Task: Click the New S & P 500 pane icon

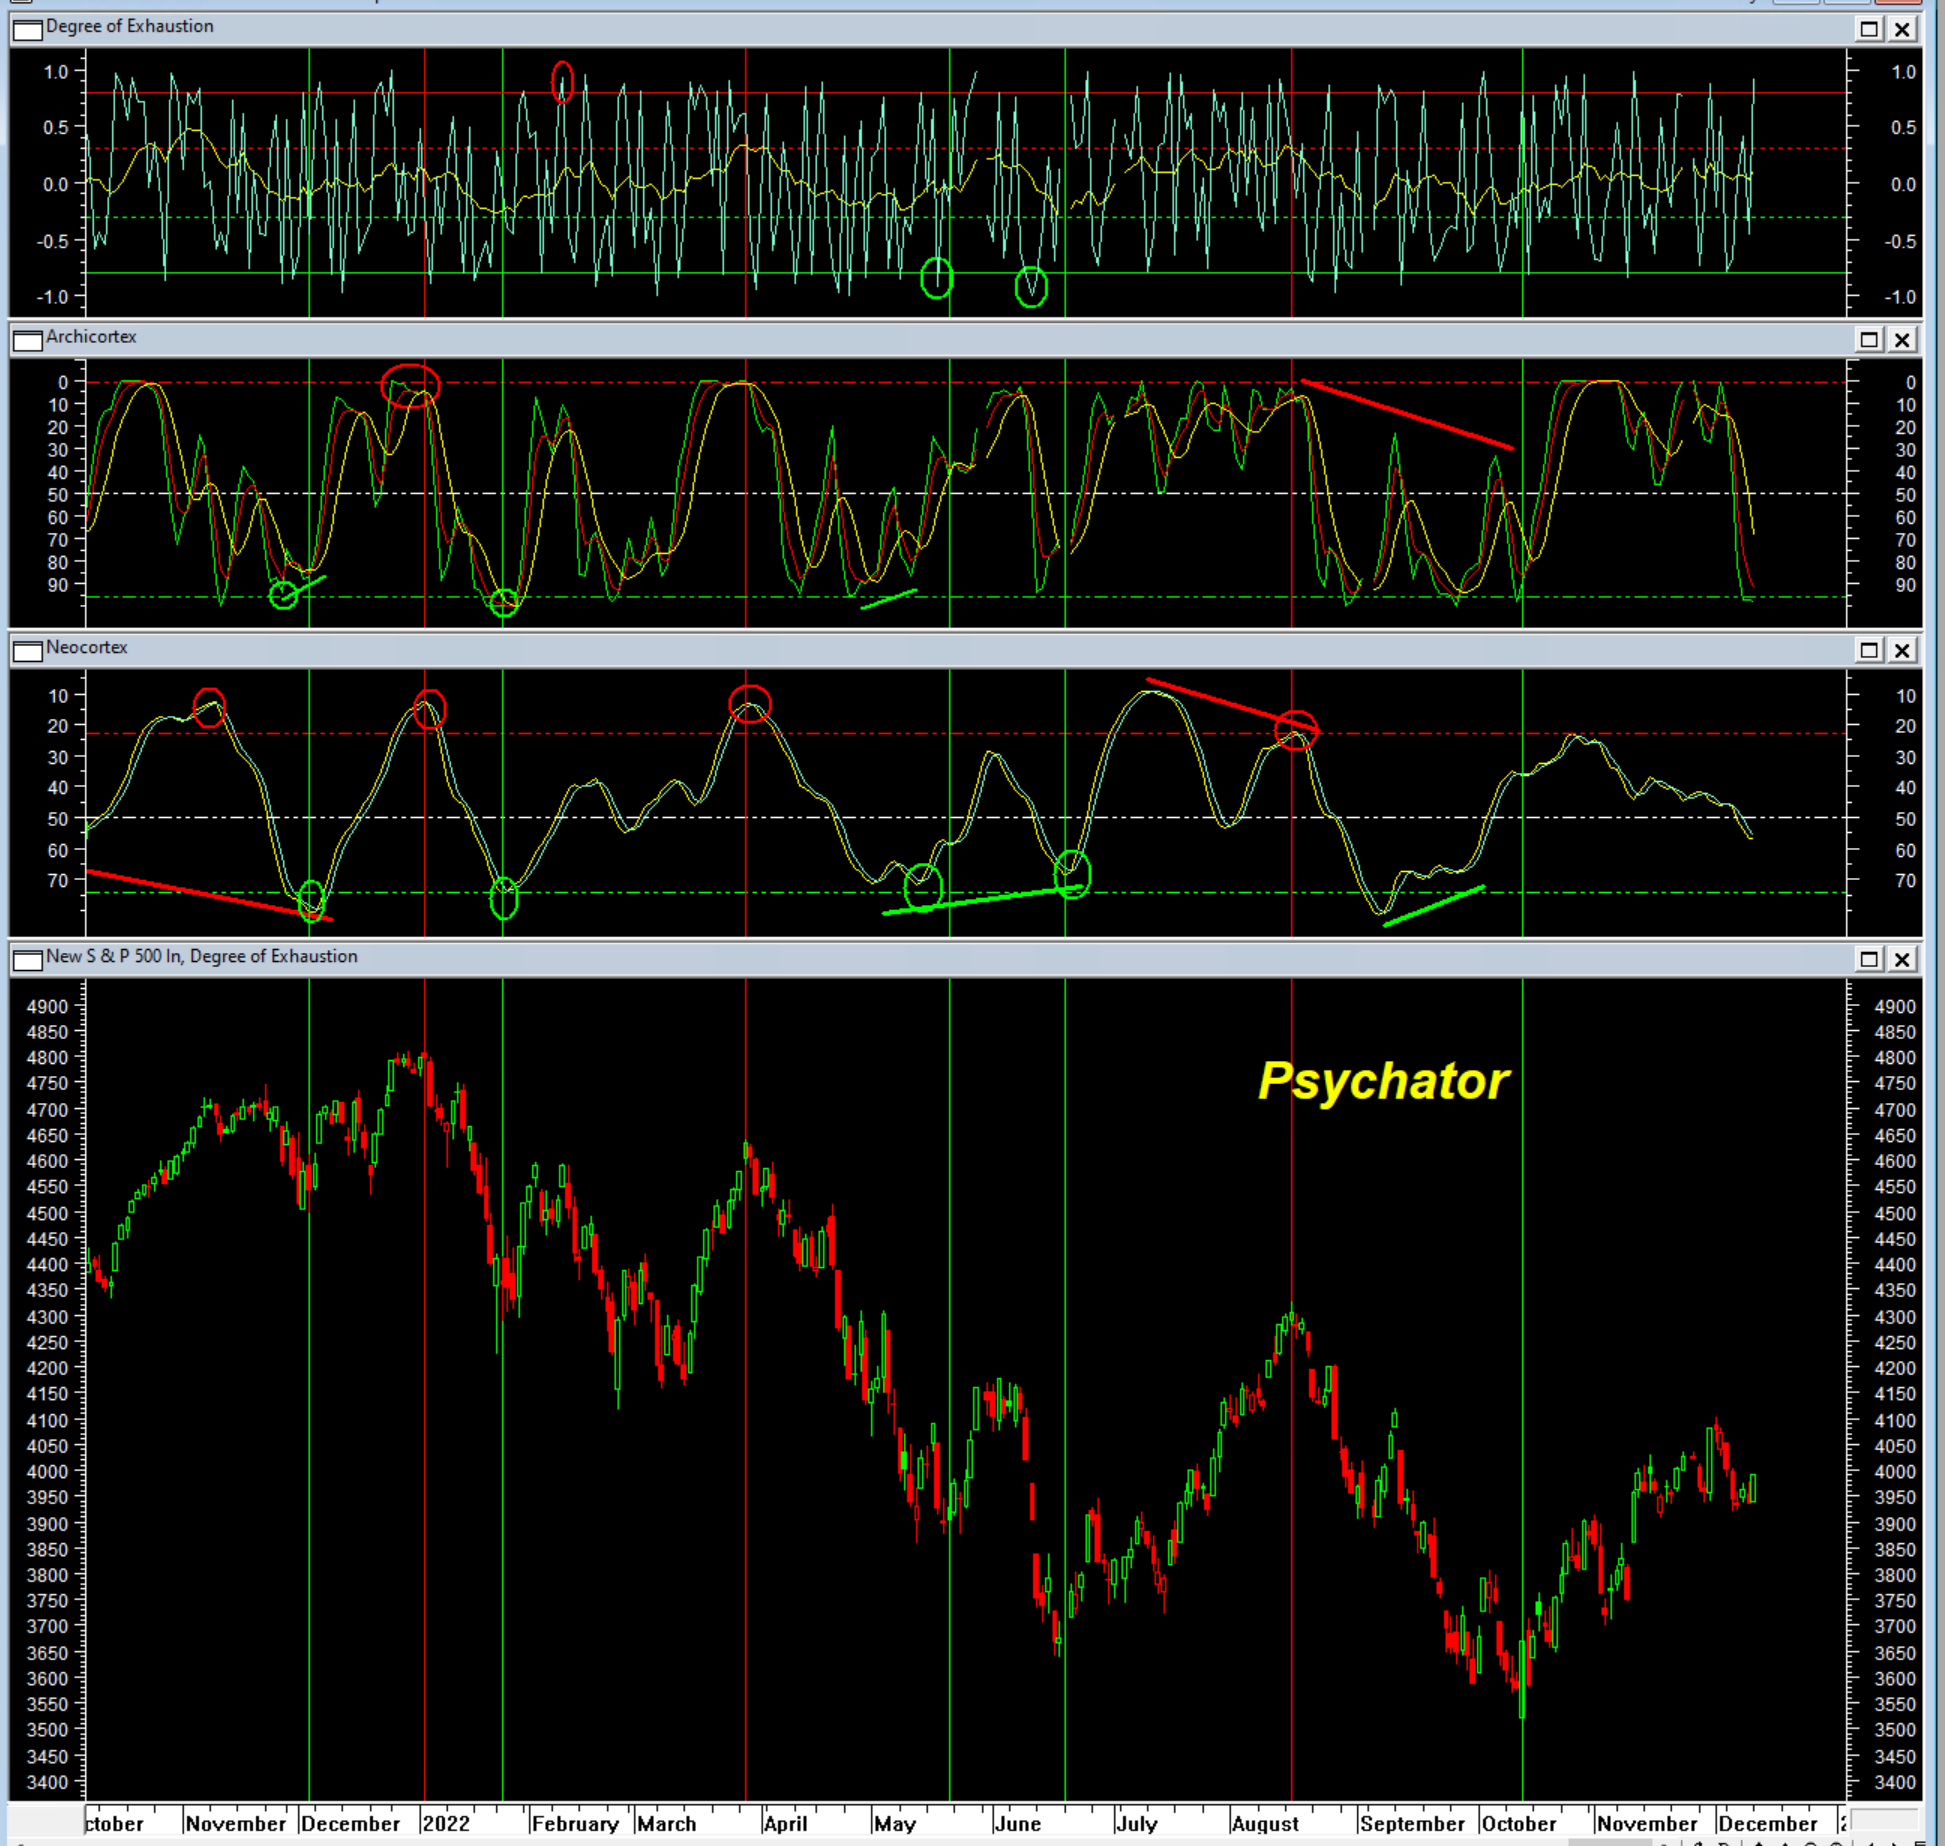Action: pyautogui.click(x=27, y=960)
